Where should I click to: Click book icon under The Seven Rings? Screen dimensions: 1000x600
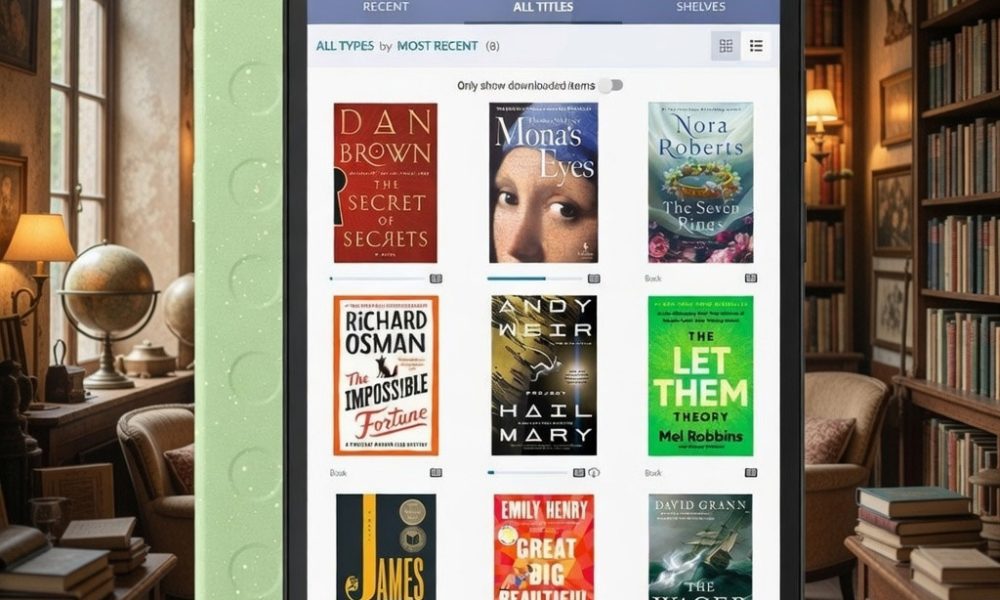751,278
